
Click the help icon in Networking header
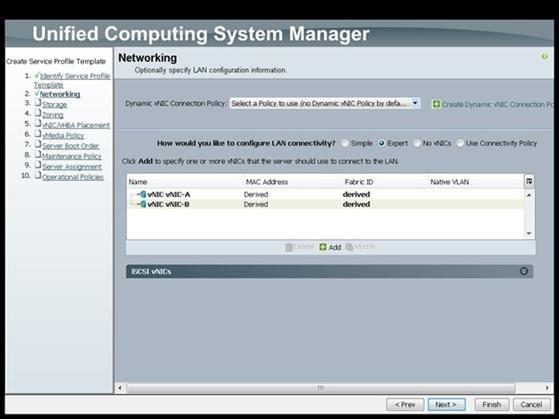click(544, 56)
